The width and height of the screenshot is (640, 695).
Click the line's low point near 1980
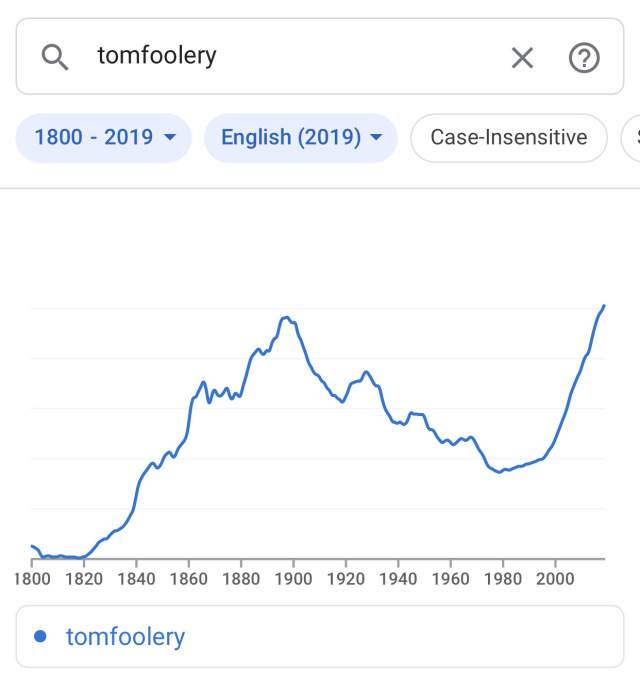(500, 471)
